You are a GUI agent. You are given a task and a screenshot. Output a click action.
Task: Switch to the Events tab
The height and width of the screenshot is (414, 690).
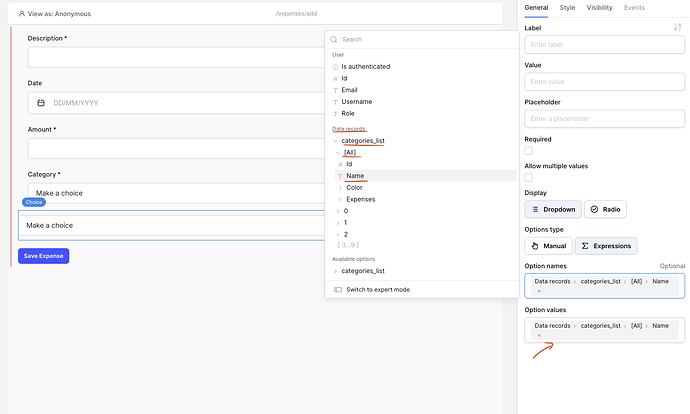(634, 7)
